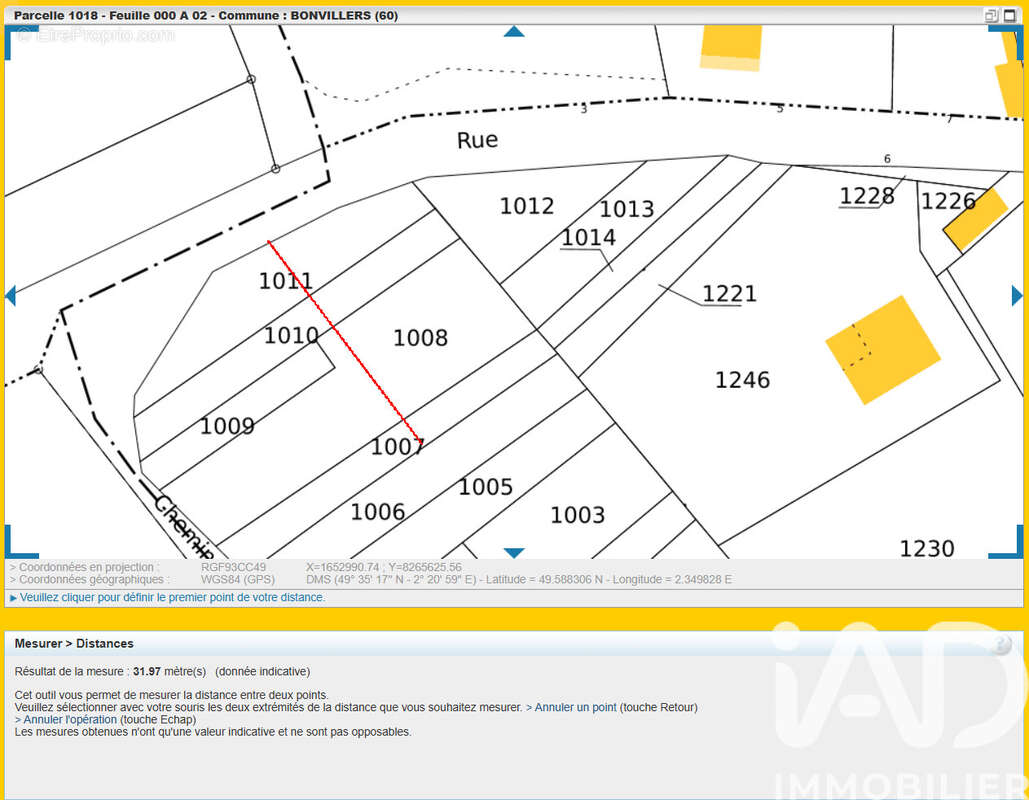Select parcel 1246 label on the map
The image size is (1029, 800).
coord(742,380)
